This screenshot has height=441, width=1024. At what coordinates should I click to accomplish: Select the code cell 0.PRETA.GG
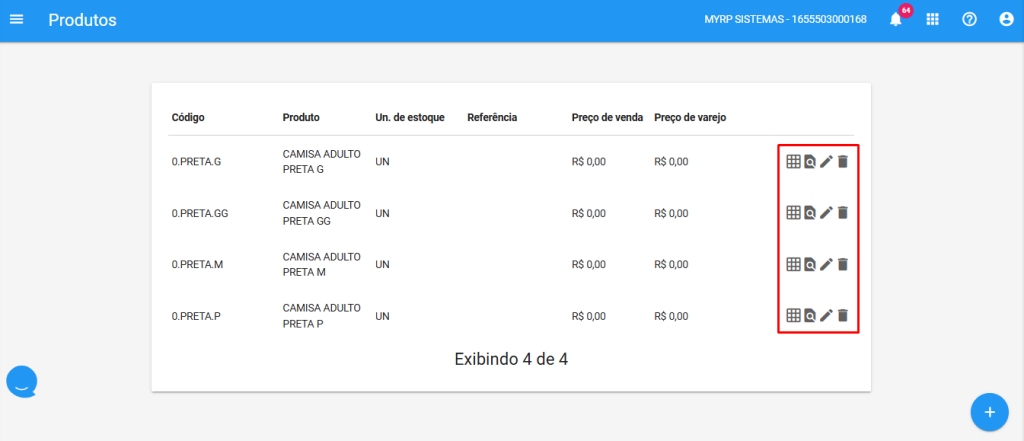coord(200,213)
